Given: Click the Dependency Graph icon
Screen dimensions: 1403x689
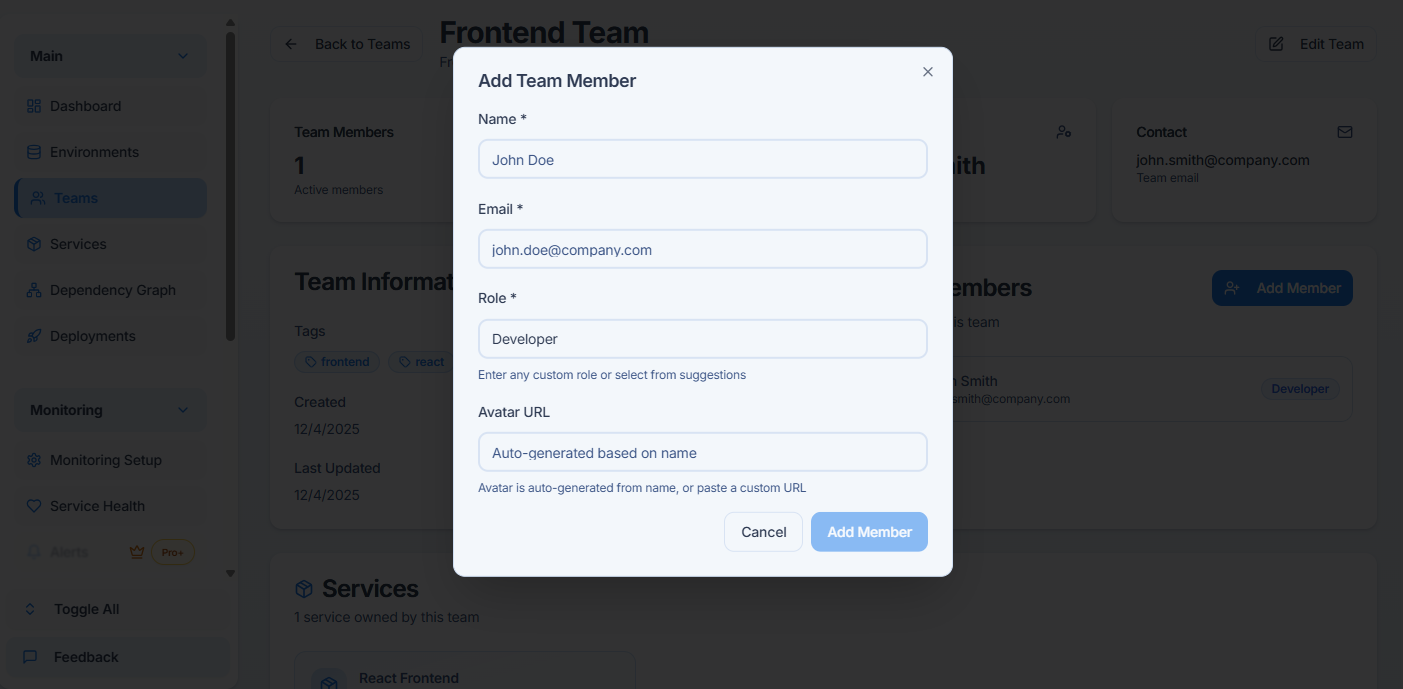Looking at the screenshot, I should coord(34,290).
